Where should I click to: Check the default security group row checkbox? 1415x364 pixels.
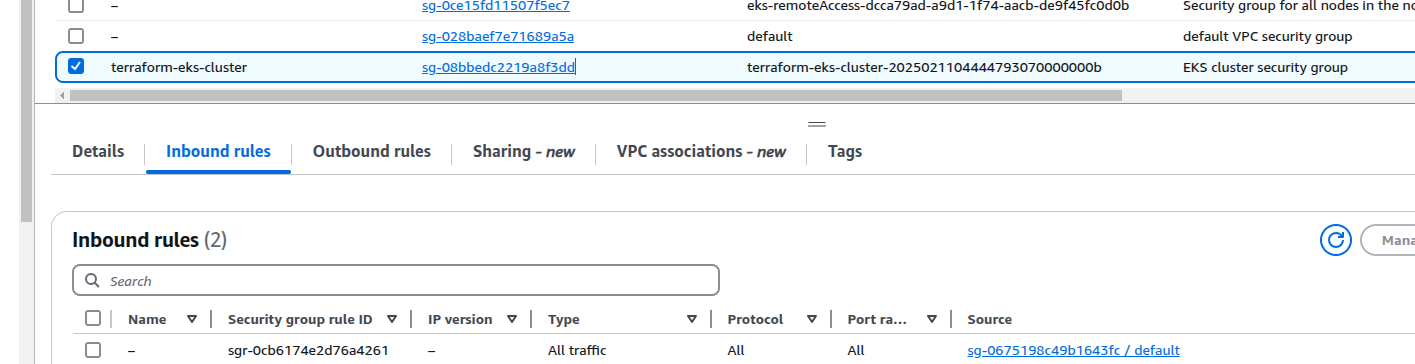tap(76, 36)
